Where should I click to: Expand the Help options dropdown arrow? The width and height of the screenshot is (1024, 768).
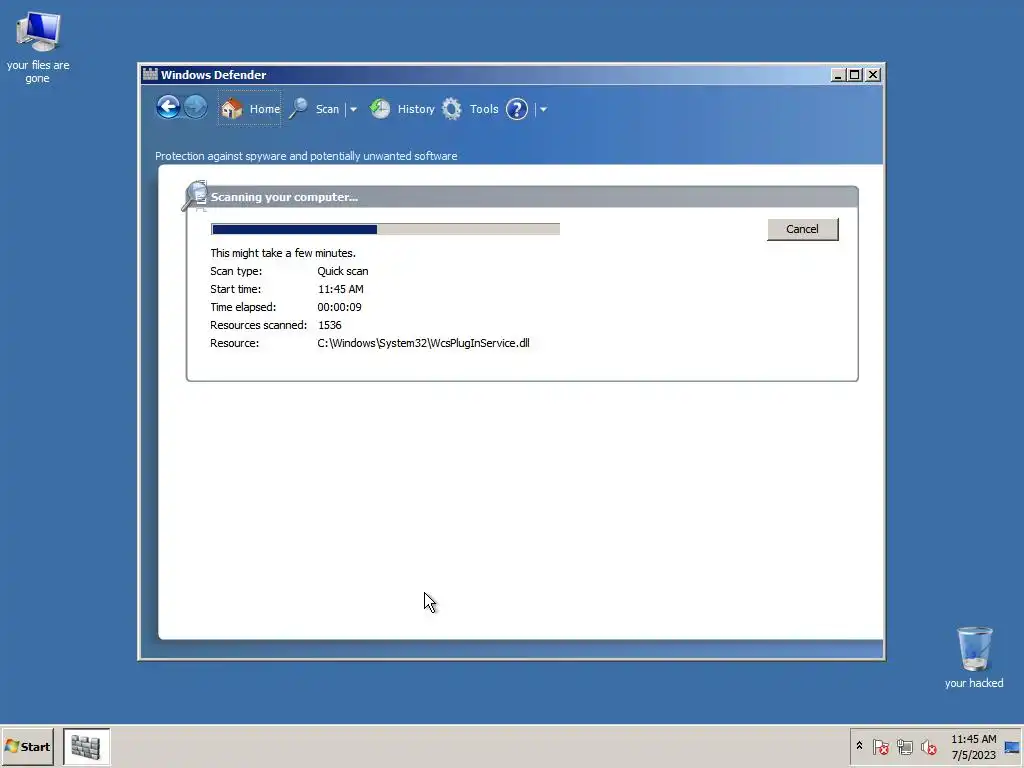coord(543,109)
